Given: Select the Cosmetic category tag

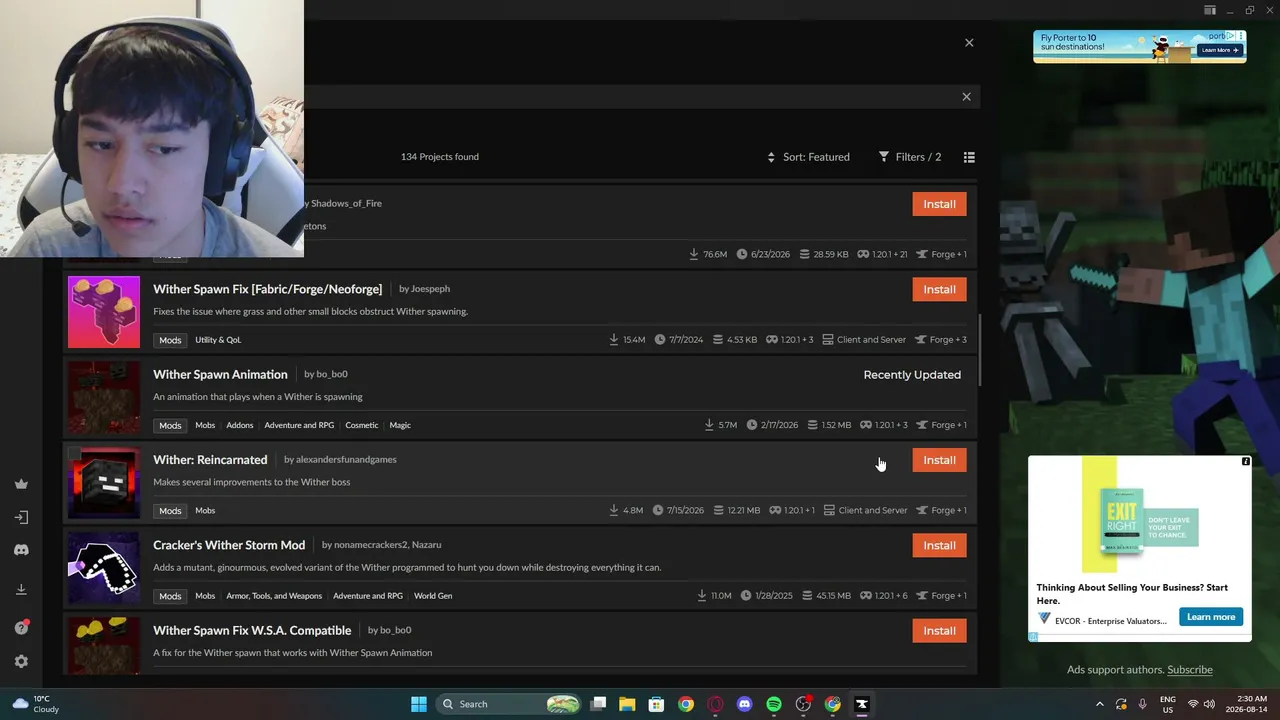Looking at the screenshot, I should click(x=362, y=425).
